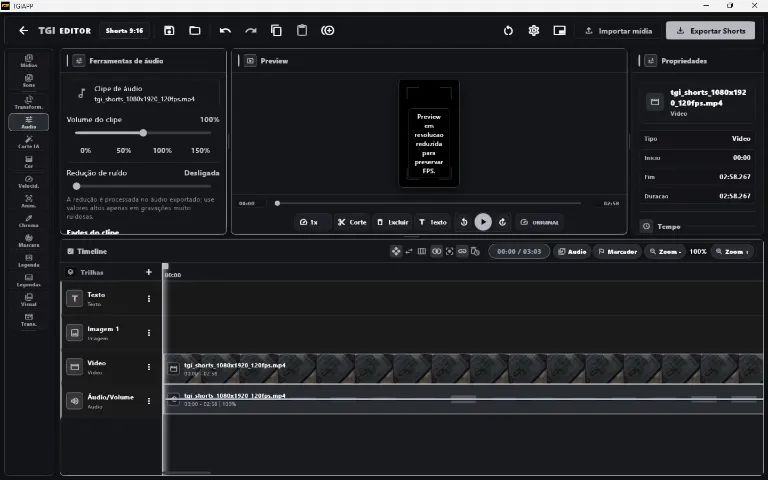768x480 pixels.
Task: Select the audio clip on Áudio/Volume track
Action: pyautogui.click(x=463, y=400)
